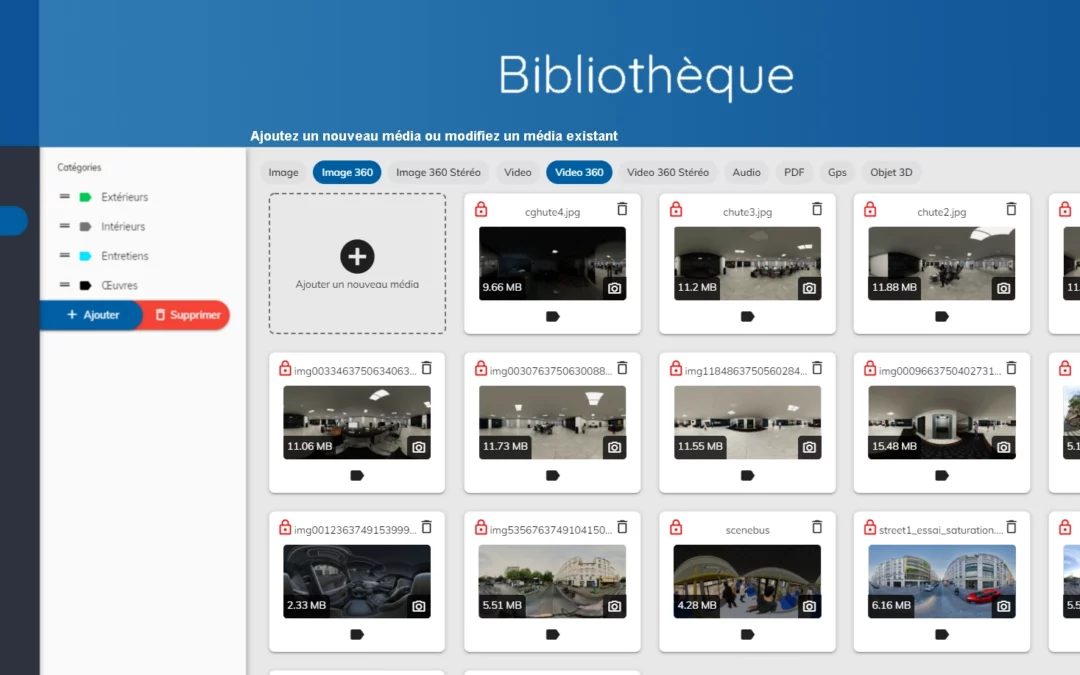Select the Intérieurs category
The height and width of the screenshot is (675, 1080).
(123, 227)
